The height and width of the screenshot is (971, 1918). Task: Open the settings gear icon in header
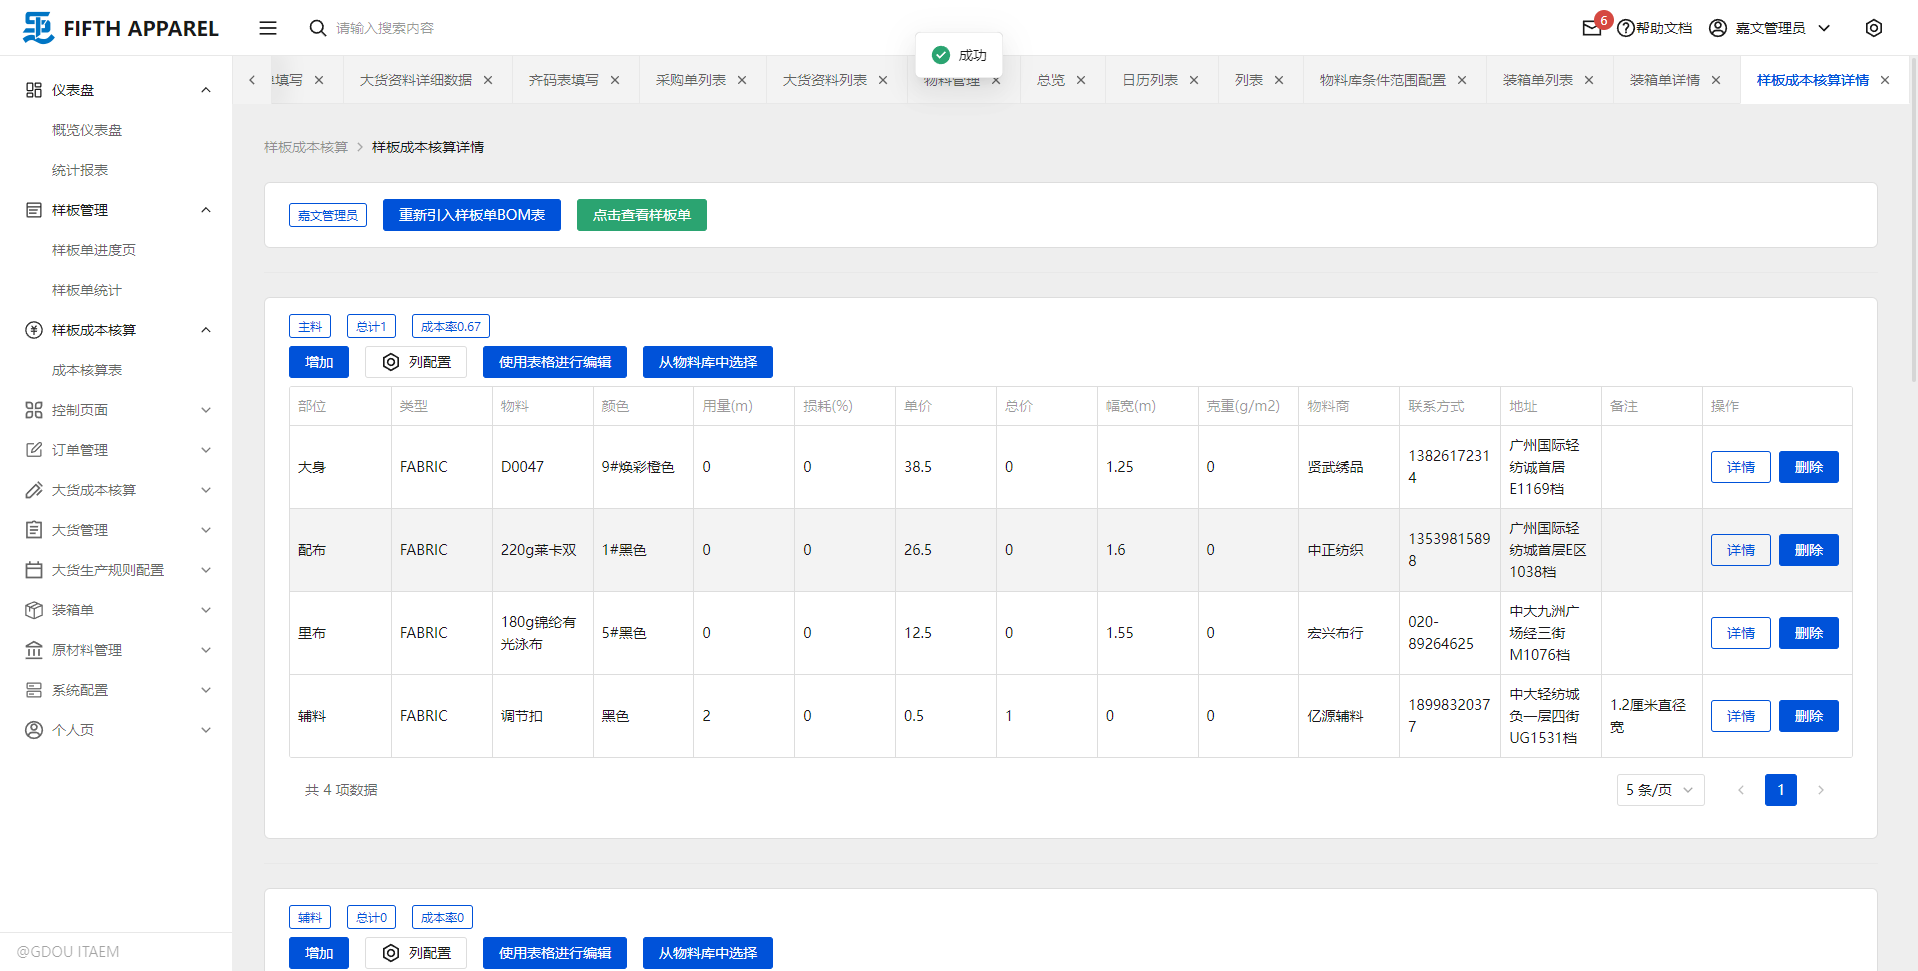(1874, 28)
